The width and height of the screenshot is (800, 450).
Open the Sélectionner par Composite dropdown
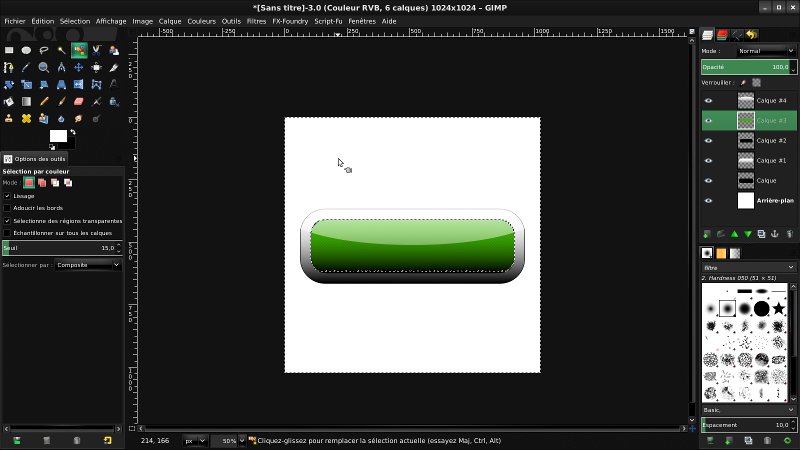tap(88, 265)
